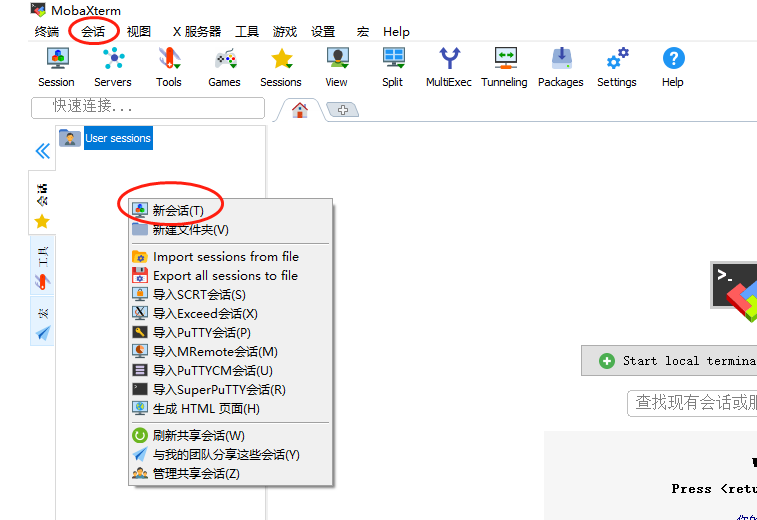Open the 宏 menu

pos(363,32)
